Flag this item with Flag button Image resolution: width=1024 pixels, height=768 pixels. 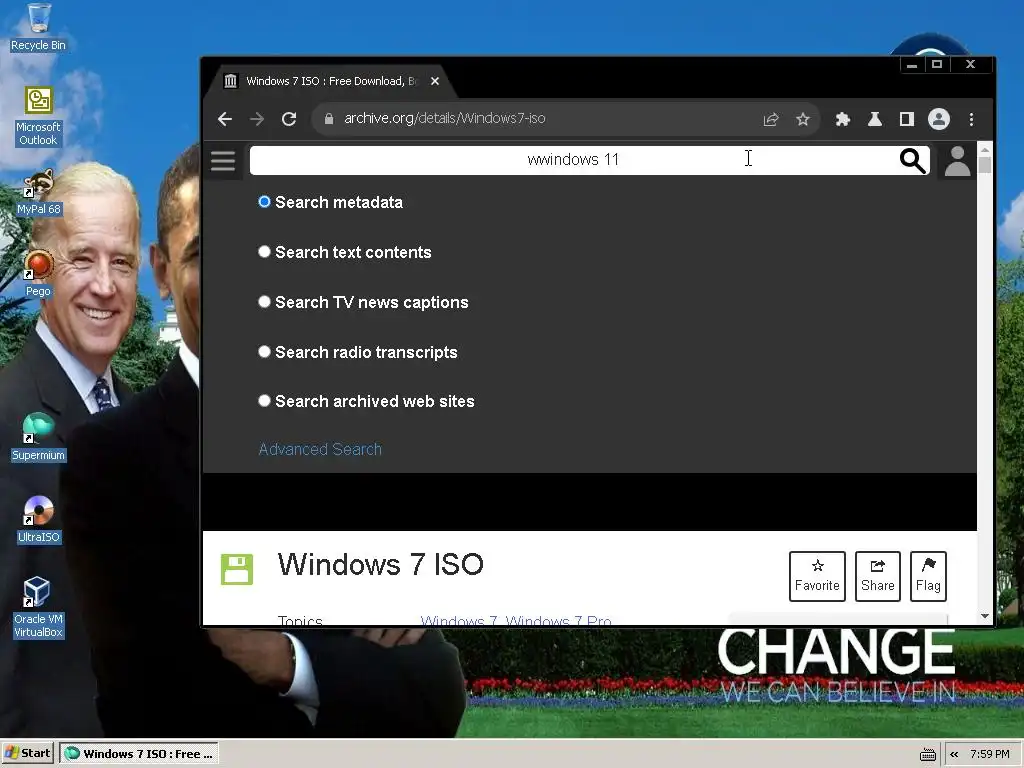pyautogui.click(x=928, y=576)
